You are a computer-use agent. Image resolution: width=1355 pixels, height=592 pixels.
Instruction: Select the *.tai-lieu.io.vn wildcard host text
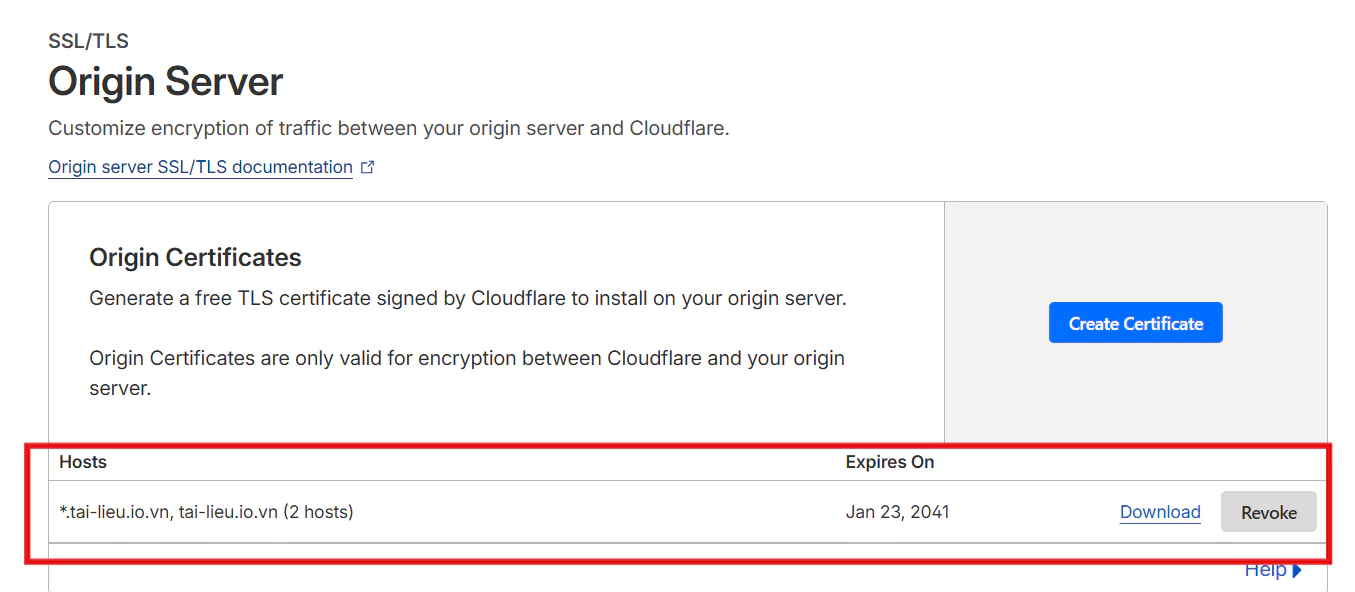click(x=115, y=512)
